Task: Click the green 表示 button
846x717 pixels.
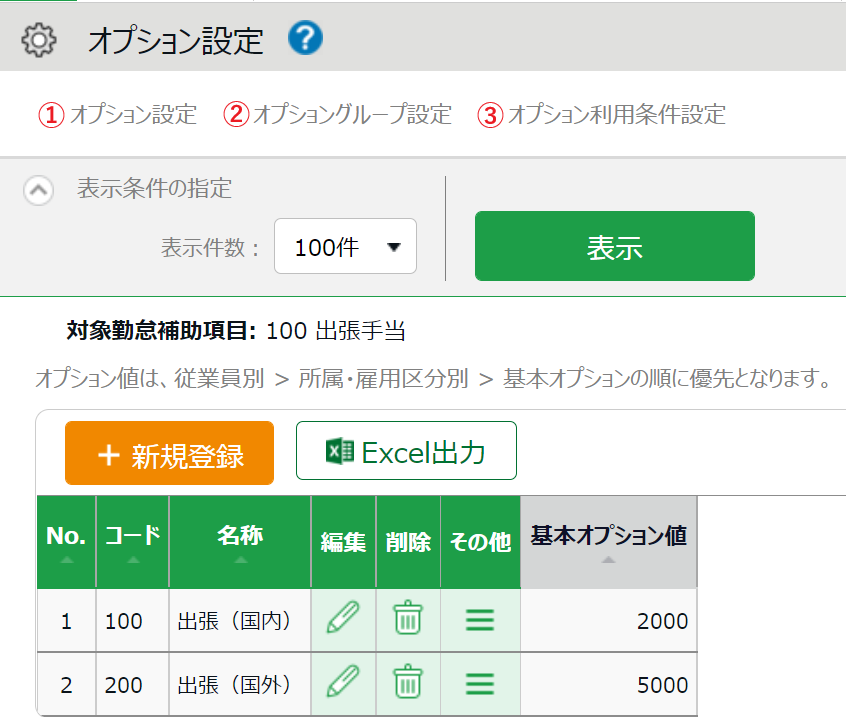Action: (615, 246)
